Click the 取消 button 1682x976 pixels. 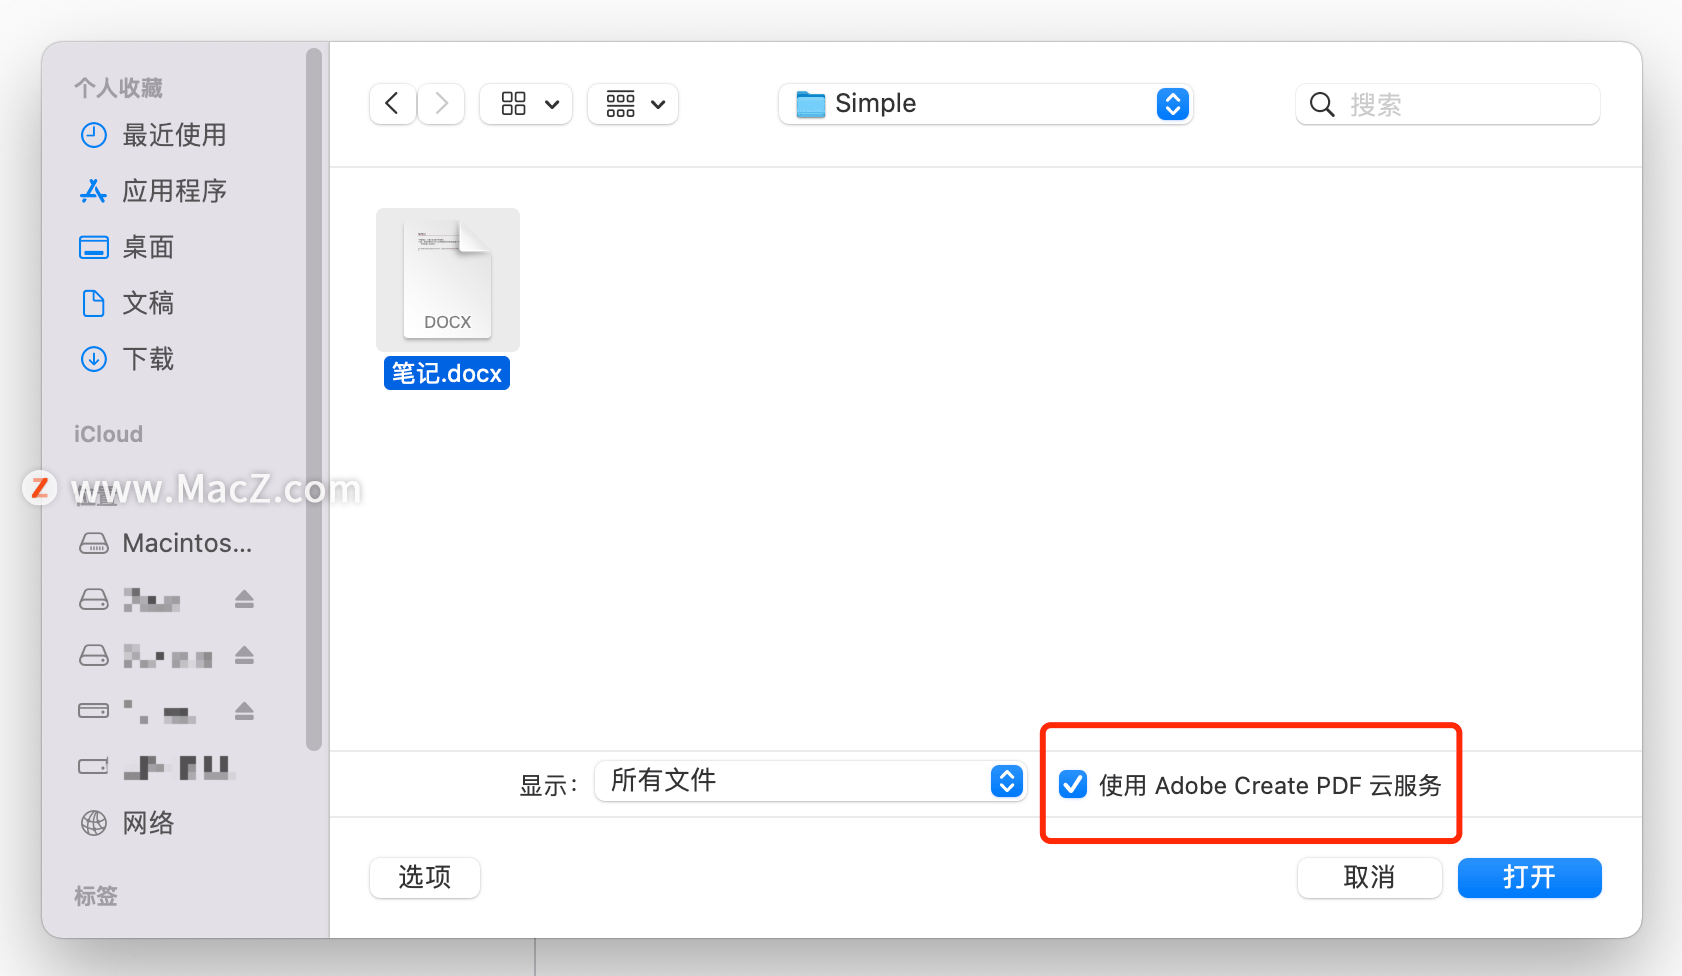(x=1370, y=878)
